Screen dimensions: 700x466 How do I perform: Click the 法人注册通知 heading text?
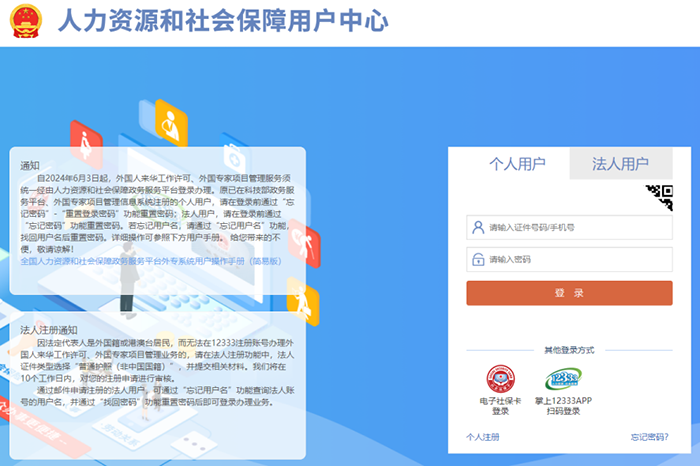pos(49,330)
